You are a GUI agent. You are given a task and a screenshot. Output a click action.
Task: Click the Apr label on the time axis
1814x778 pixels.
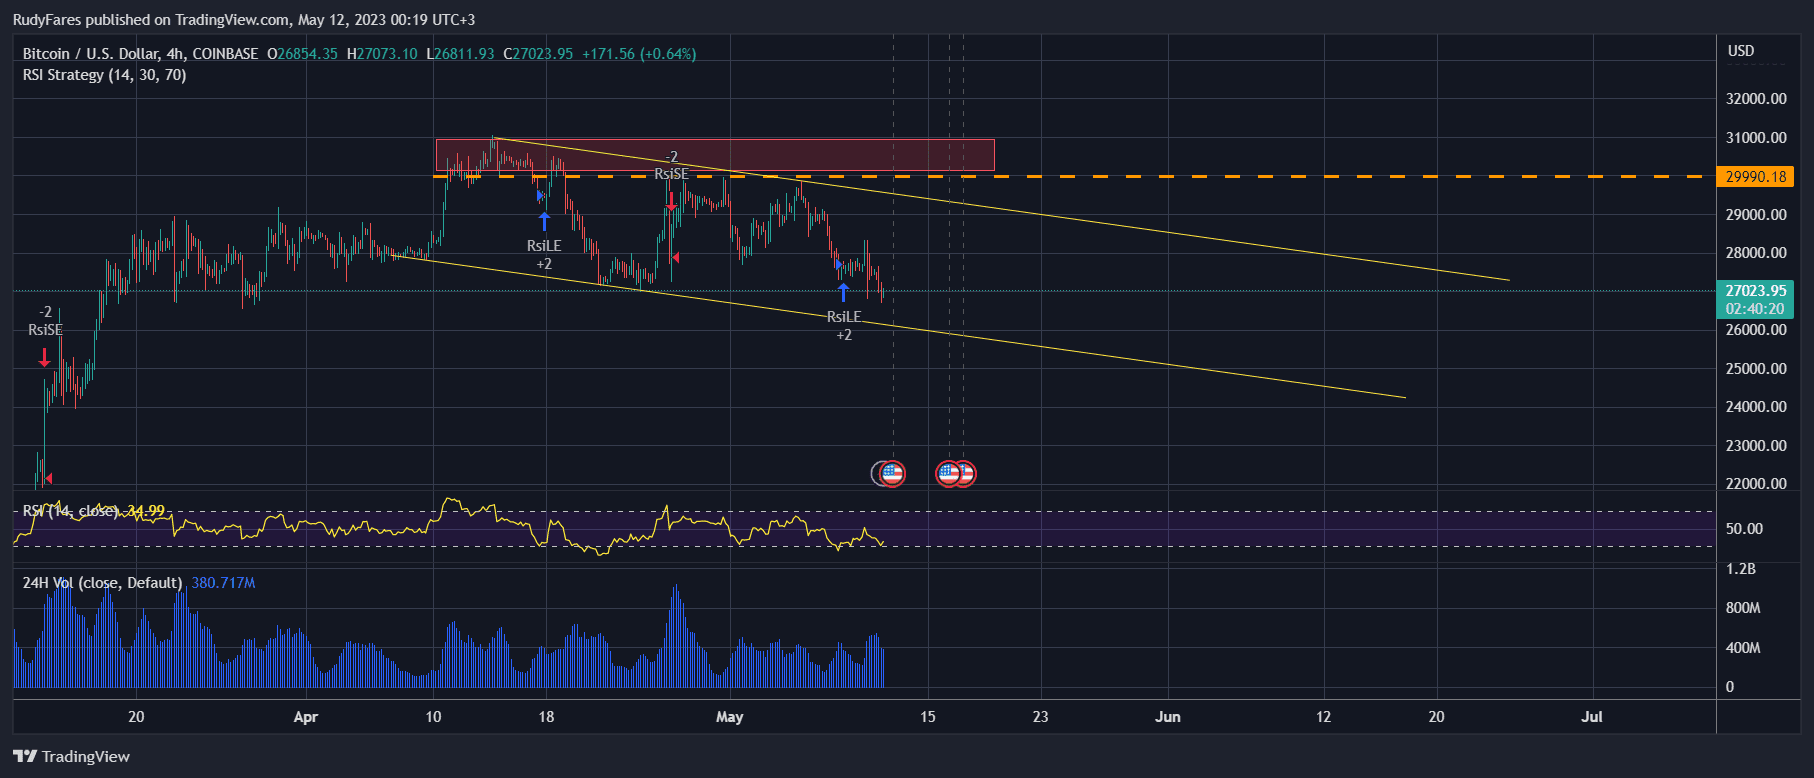click(306, 717)
